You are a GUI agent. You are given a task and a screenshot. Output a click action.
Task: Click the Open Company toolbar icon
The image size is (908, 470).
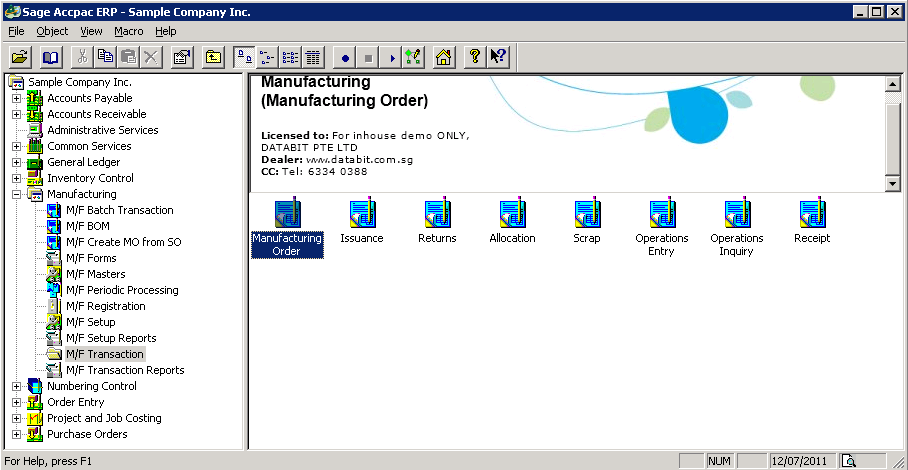(x=20, y=57)
